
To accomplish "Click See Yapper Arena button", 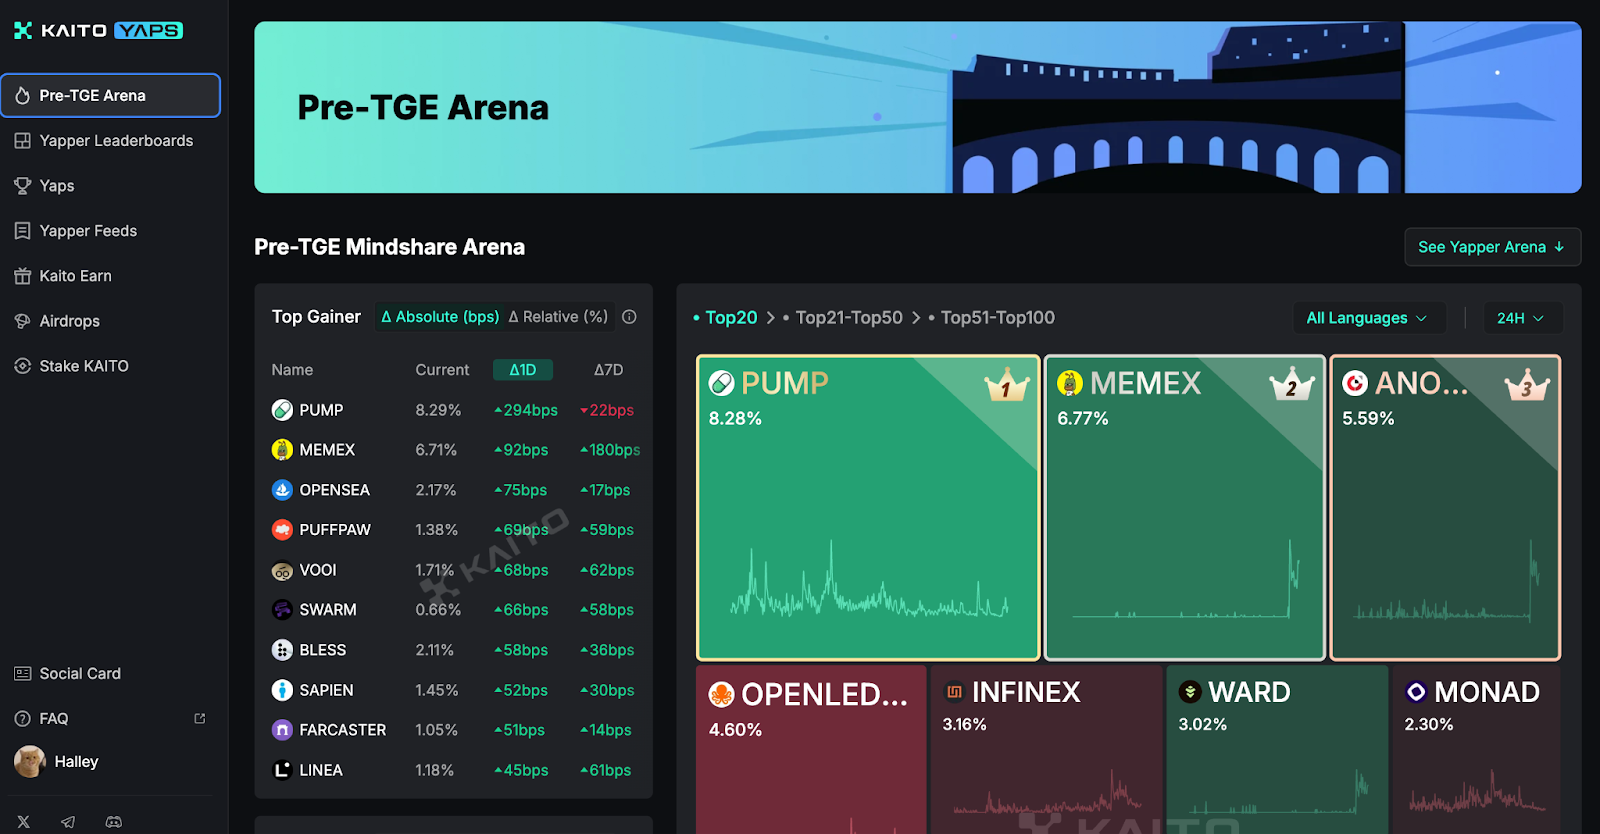I will [1492, 247].
